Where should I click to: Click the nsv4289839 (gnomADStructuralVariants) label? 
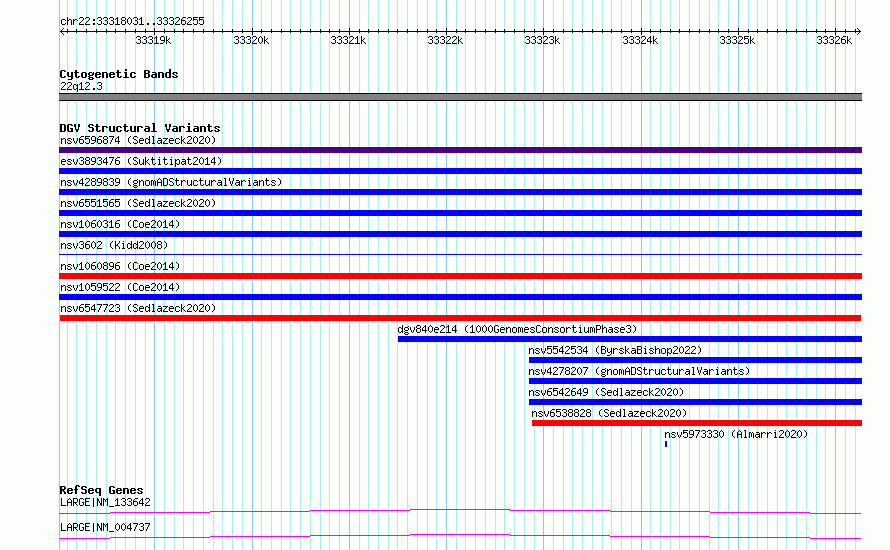pos(171,182)
